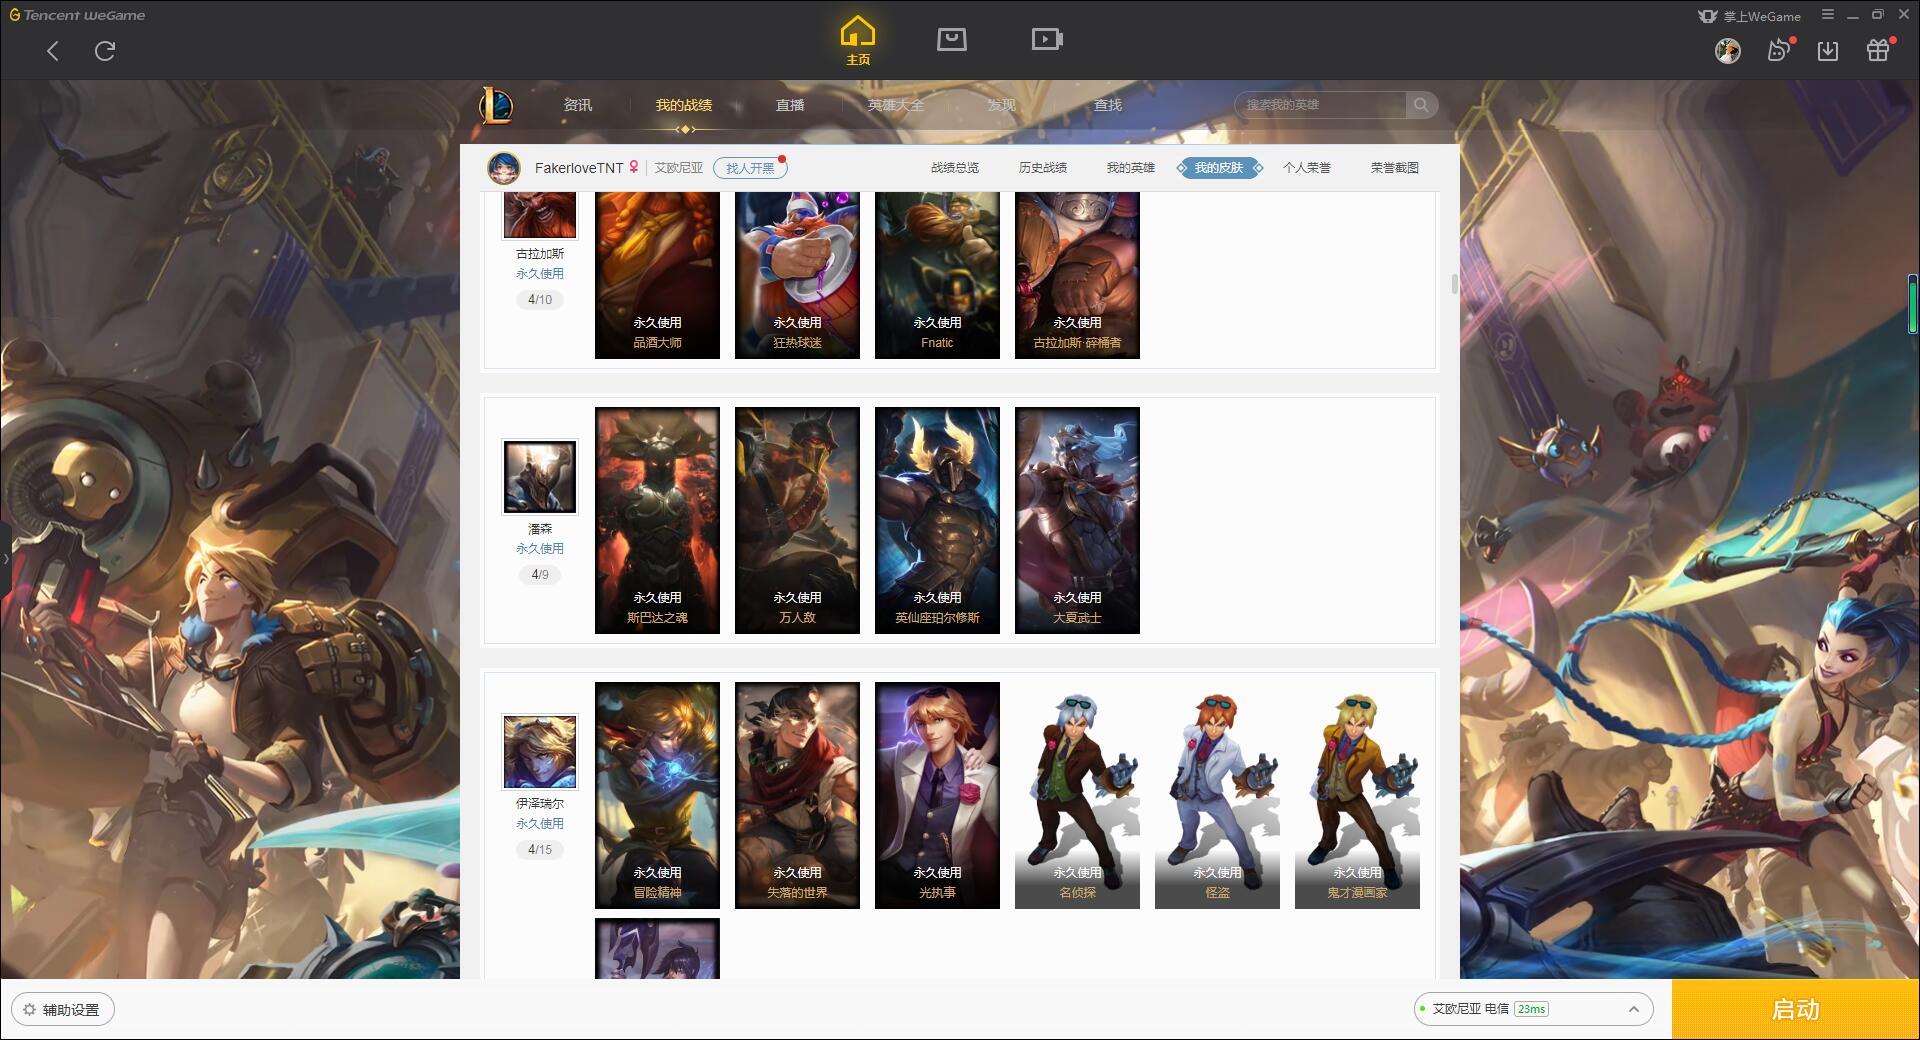Viewport: 1920px width, 1040px height.
Task: Open the 英雄大全 tab
Action: tap(896, 105)
